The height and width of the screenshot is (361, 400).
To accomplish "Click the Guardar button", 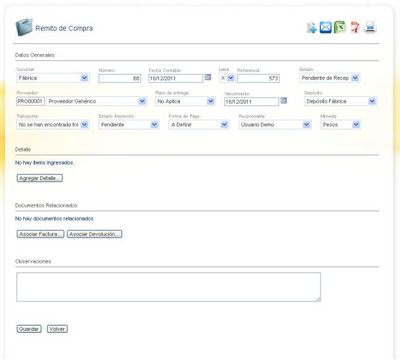I will (x=29, y=329).
